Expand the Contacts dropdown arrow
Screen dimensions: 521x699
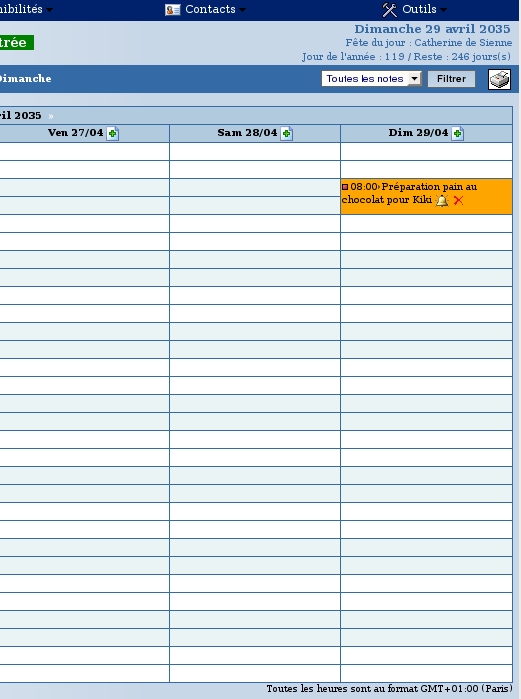click(242, 10)
